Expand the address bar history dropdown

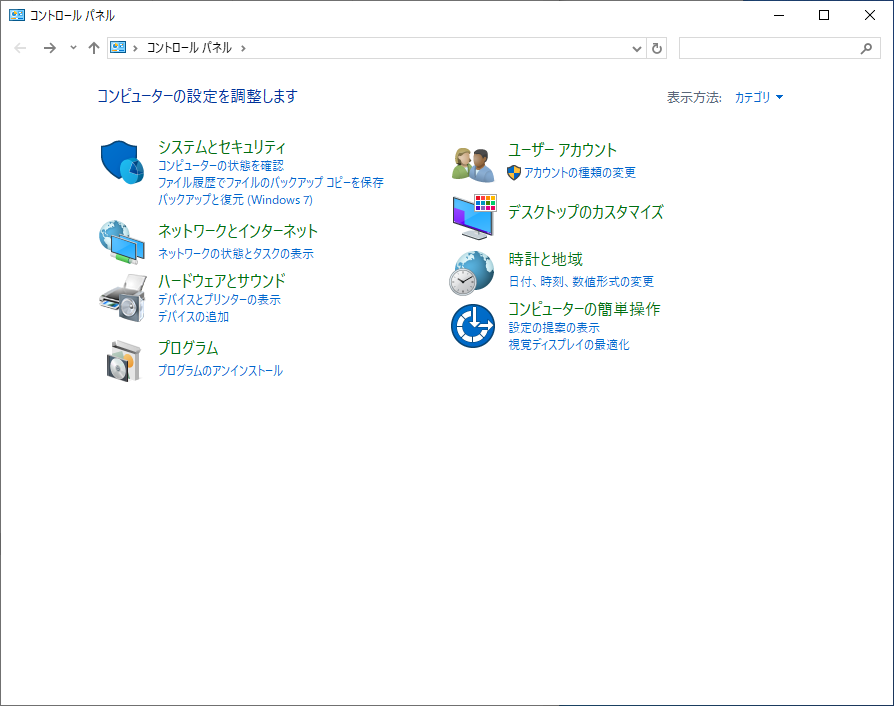pyautogui.click(x=637, y=48)
